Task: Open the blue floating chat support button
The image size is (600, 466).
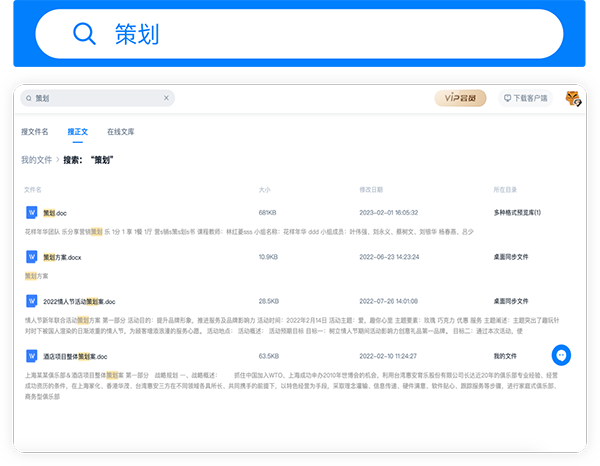Action: tap(562, 355)
